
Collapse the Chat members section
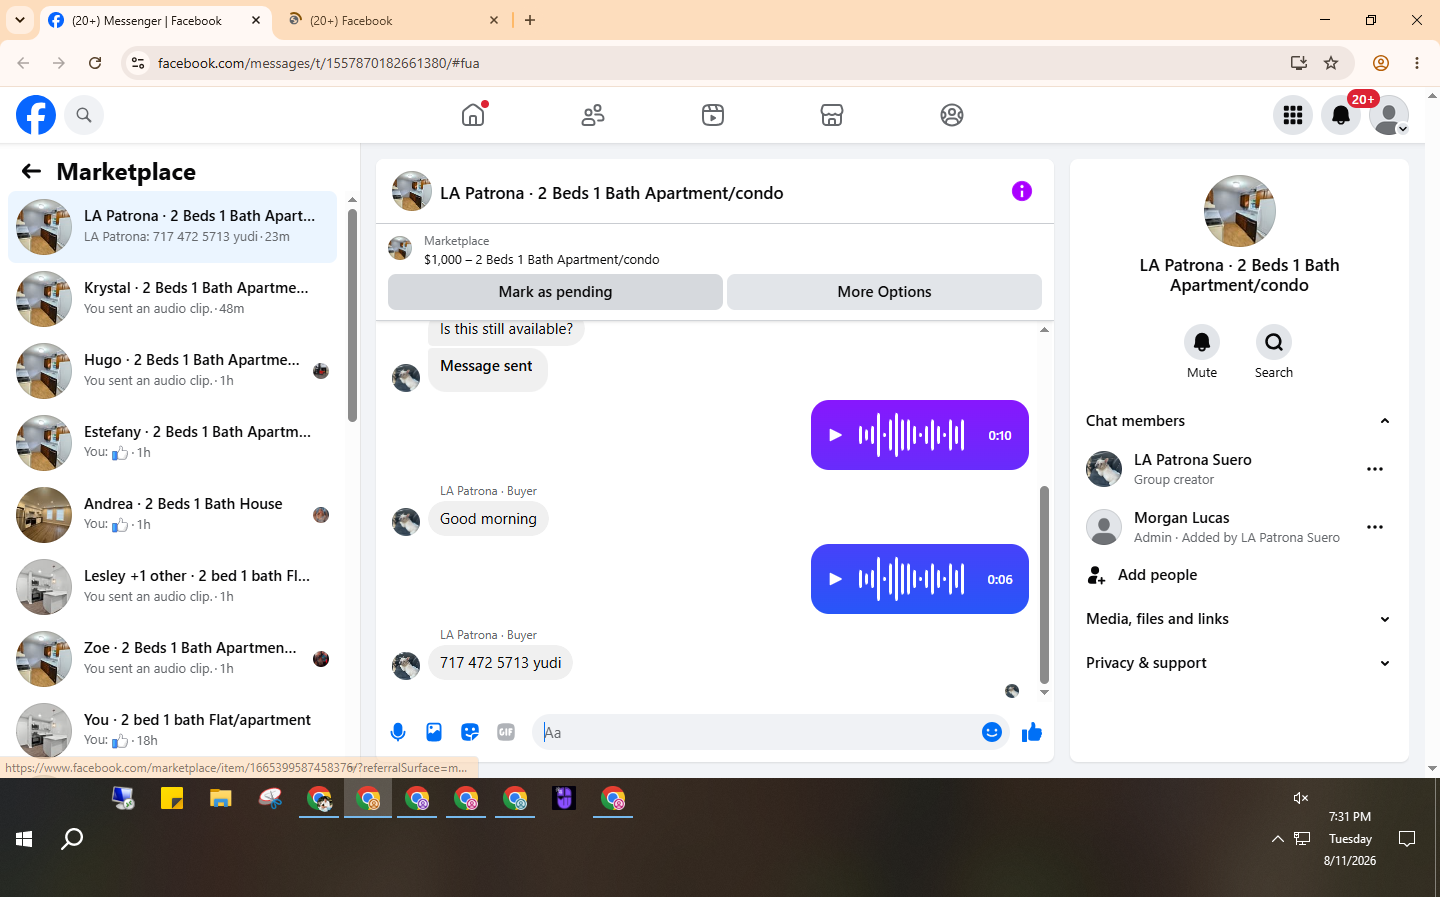coord(1239,421)
